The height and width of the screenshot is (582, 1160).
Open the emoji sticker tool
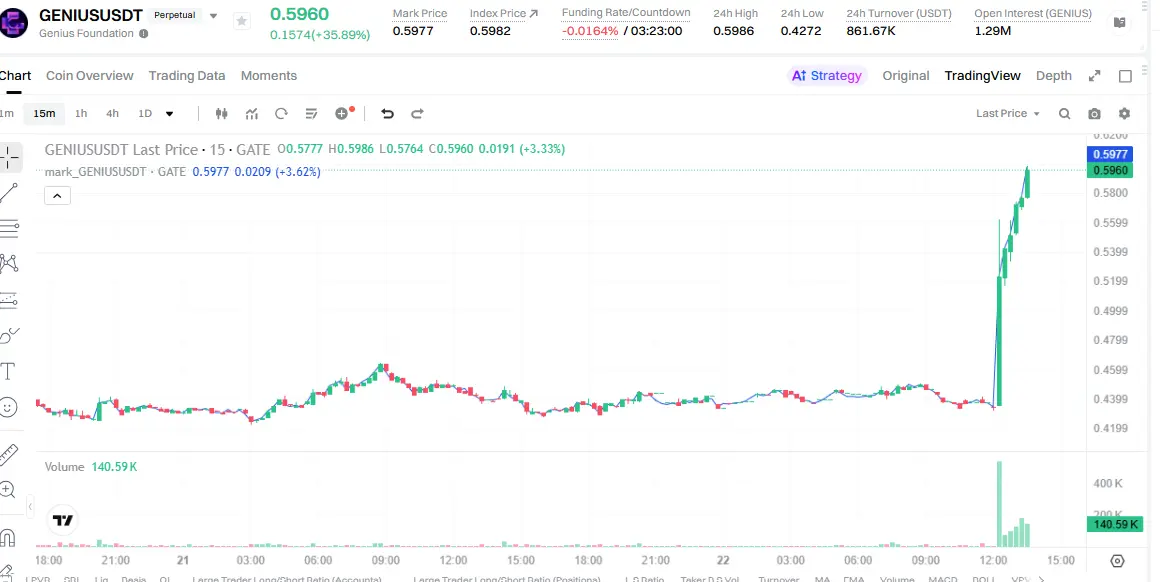(x=8, y=407)
